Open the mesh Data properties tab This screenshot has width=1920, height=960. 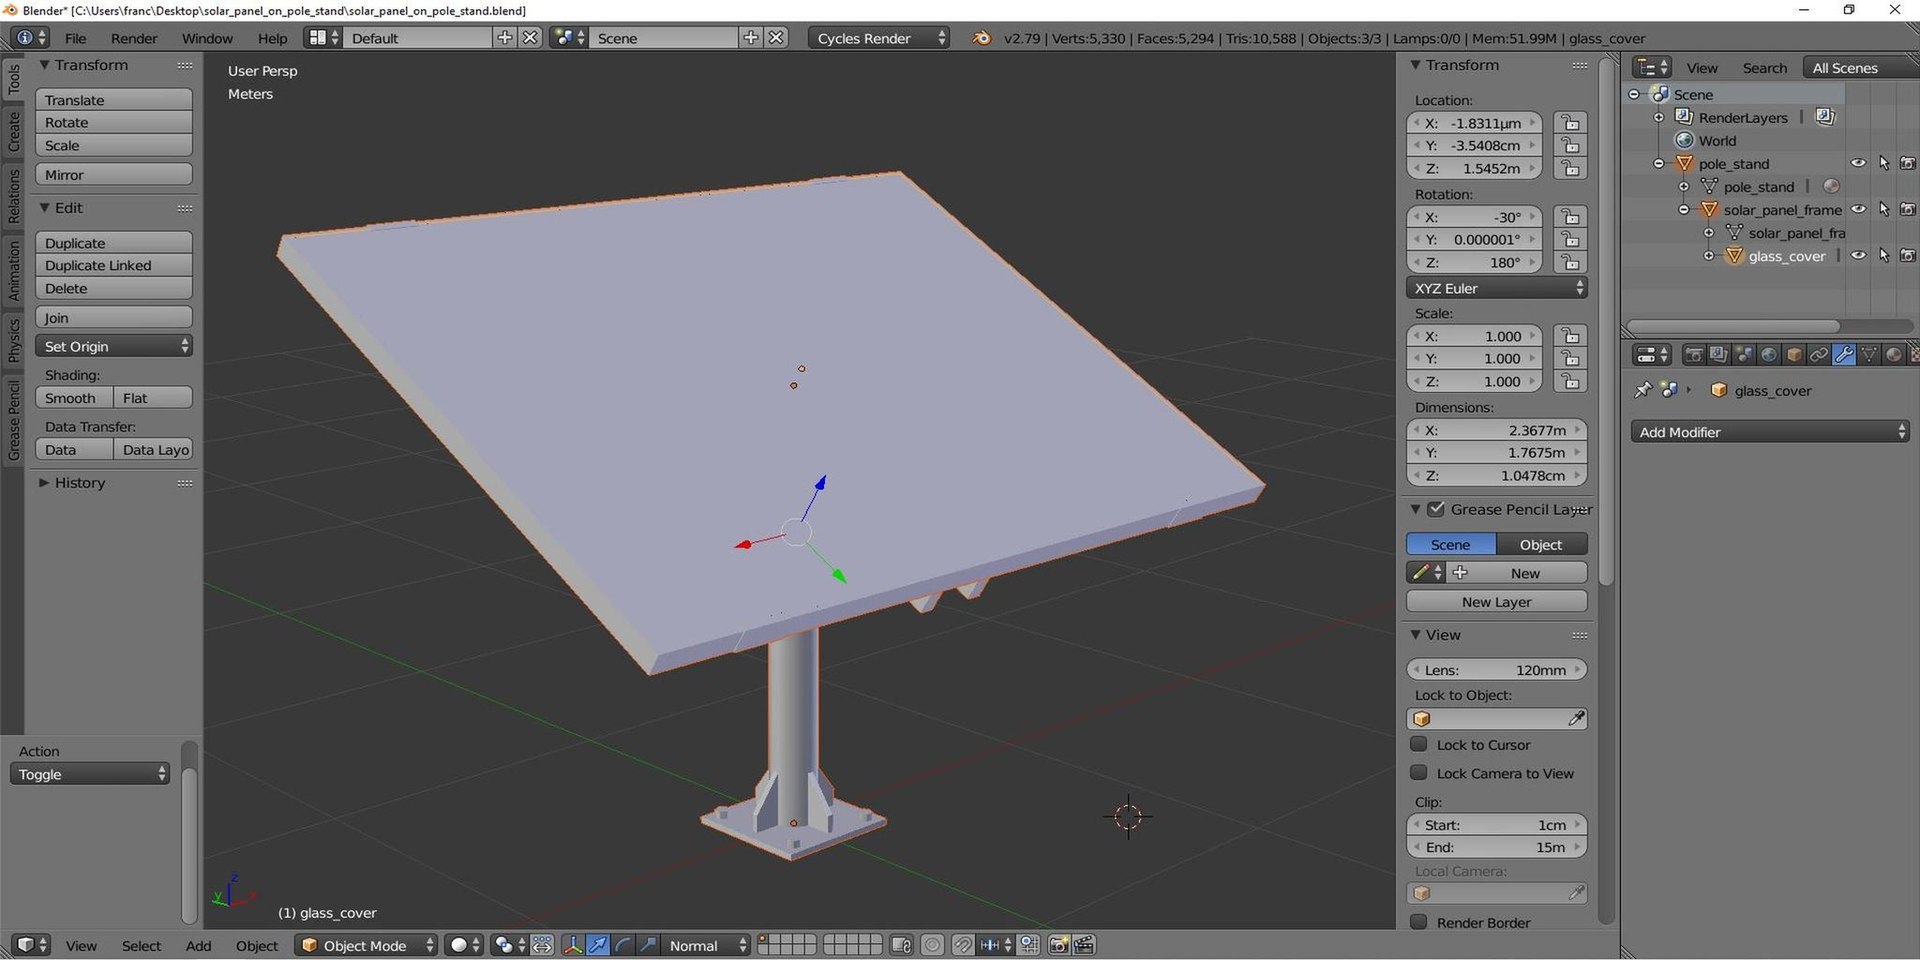(x=1869, y=355)
